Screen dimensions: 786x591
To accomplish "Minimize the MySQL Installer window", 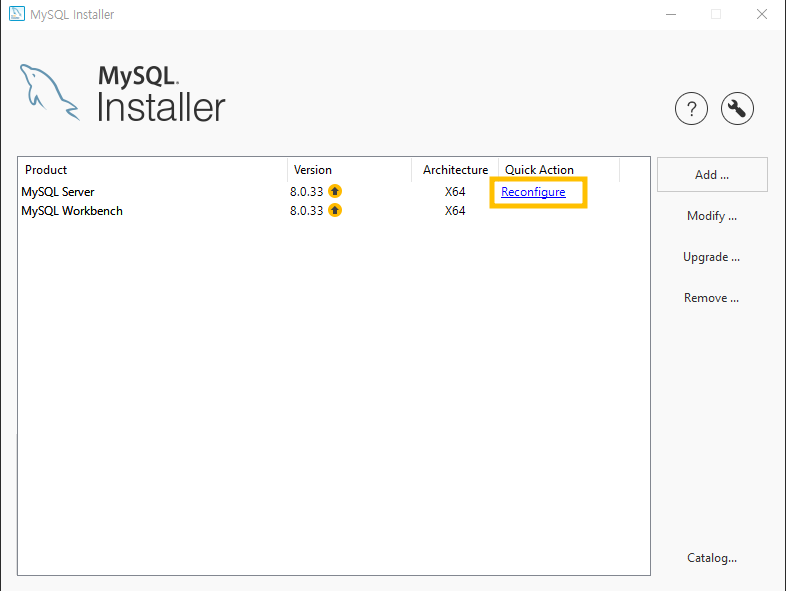I will [x=671, y=14].
